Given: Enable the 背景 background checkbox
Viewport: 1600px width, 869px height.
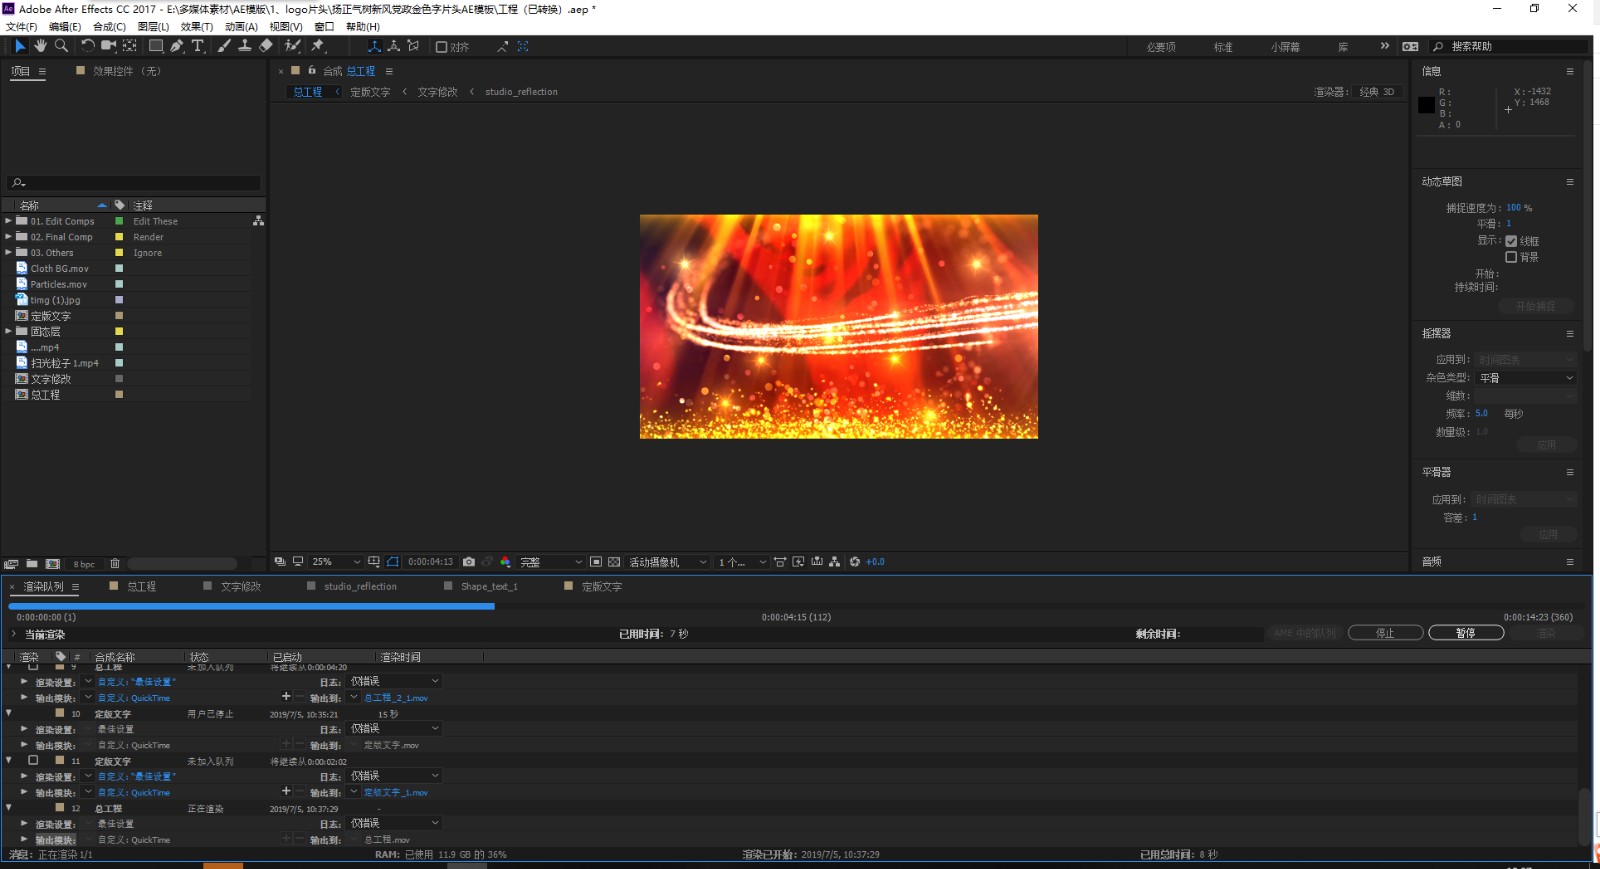Looking at the screenshot, I should pos(1511,257).
